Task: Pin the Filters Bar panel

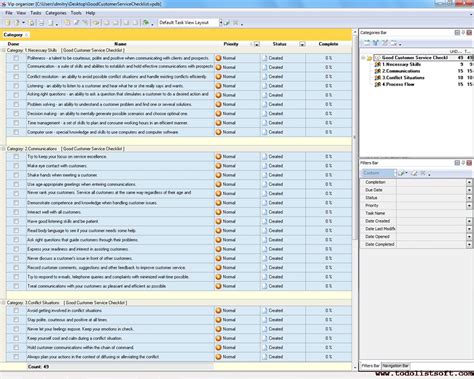Action: click(x=463, y=163)
